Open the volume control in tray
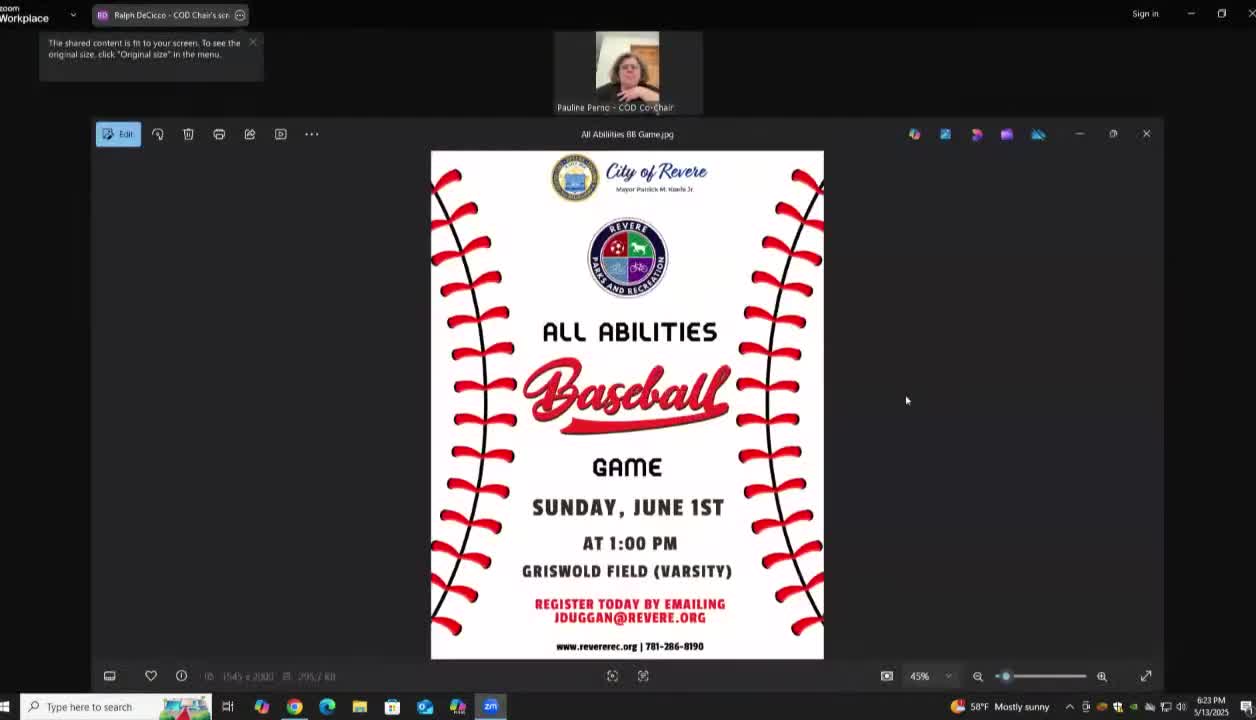 click(x=1181, y=707)
